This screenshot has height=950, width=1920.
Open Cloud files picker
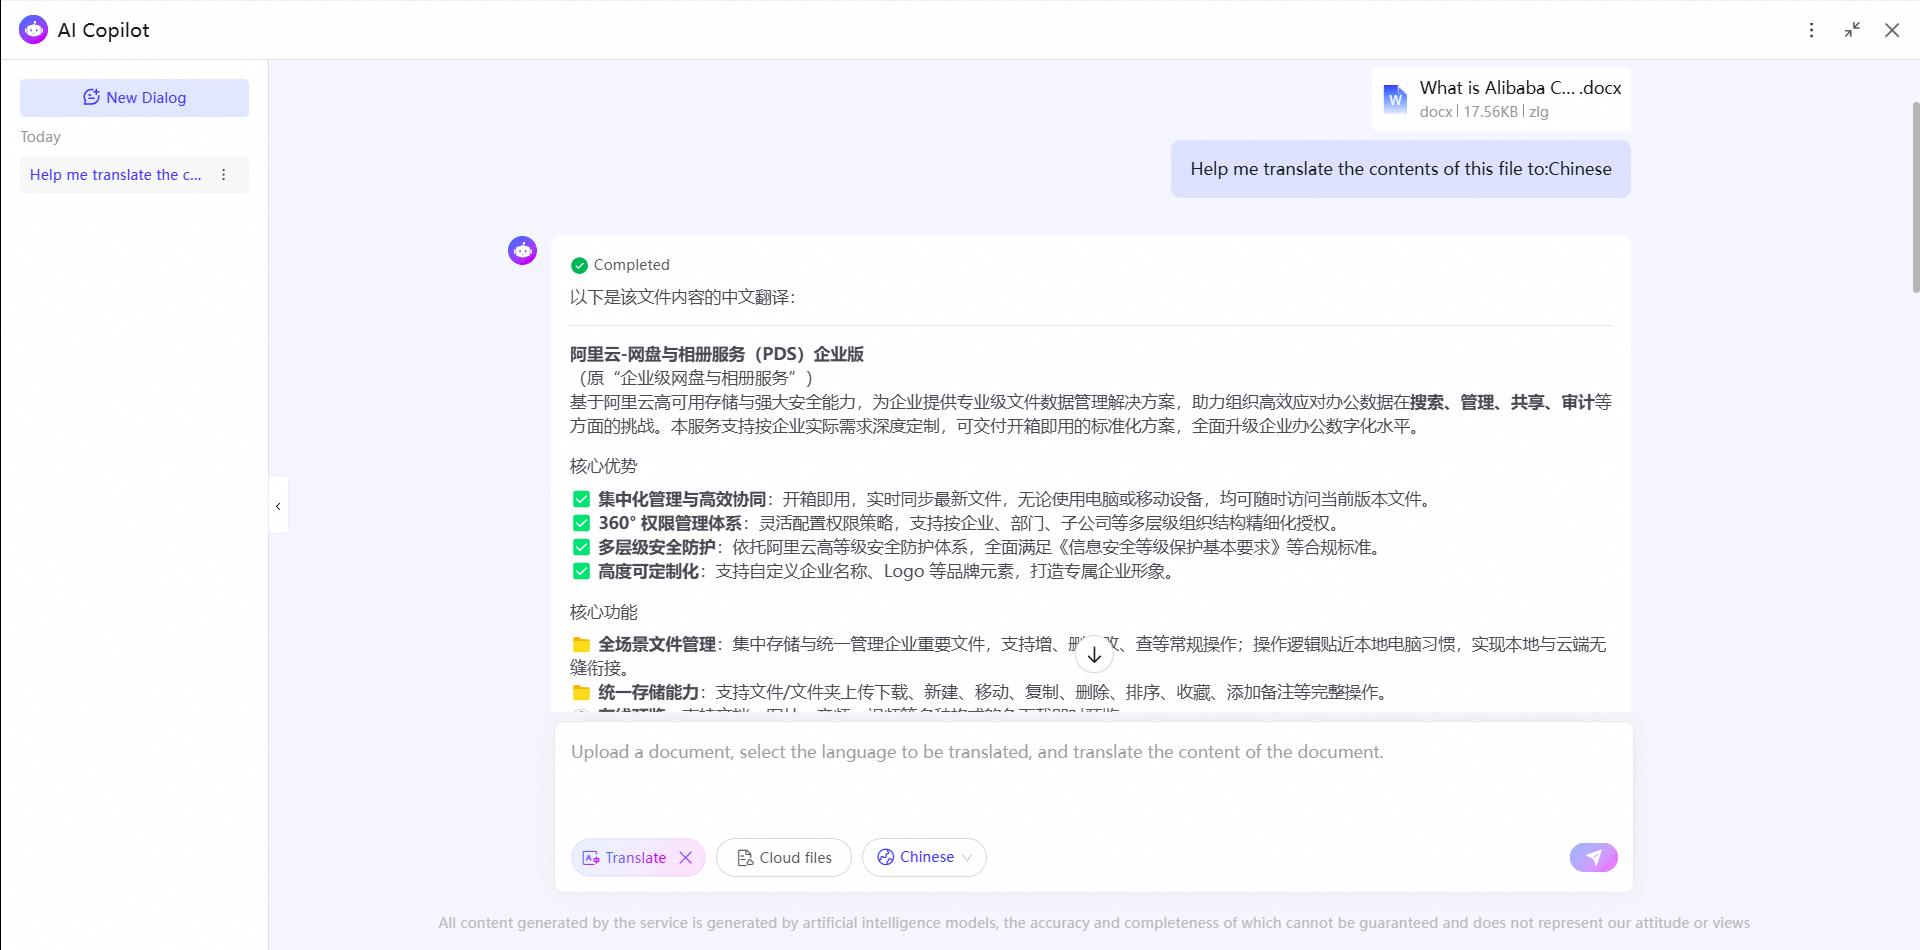pyautogui.click(x=784, y=858)
